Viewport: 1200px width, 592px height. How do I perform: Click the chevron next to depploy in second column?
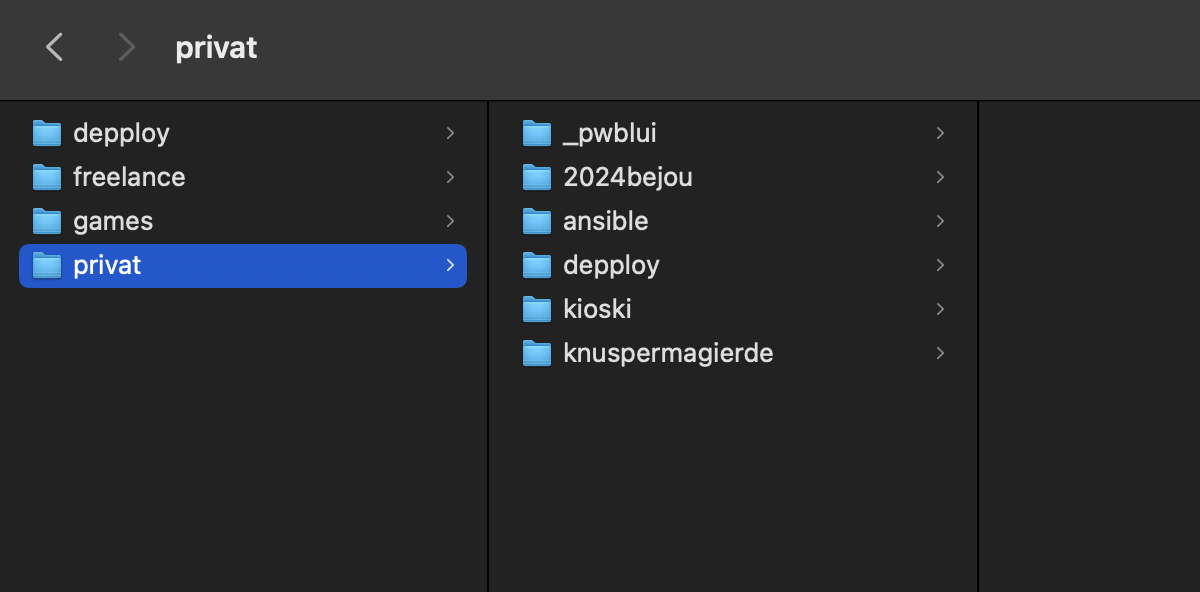click(x=939, y=265)
